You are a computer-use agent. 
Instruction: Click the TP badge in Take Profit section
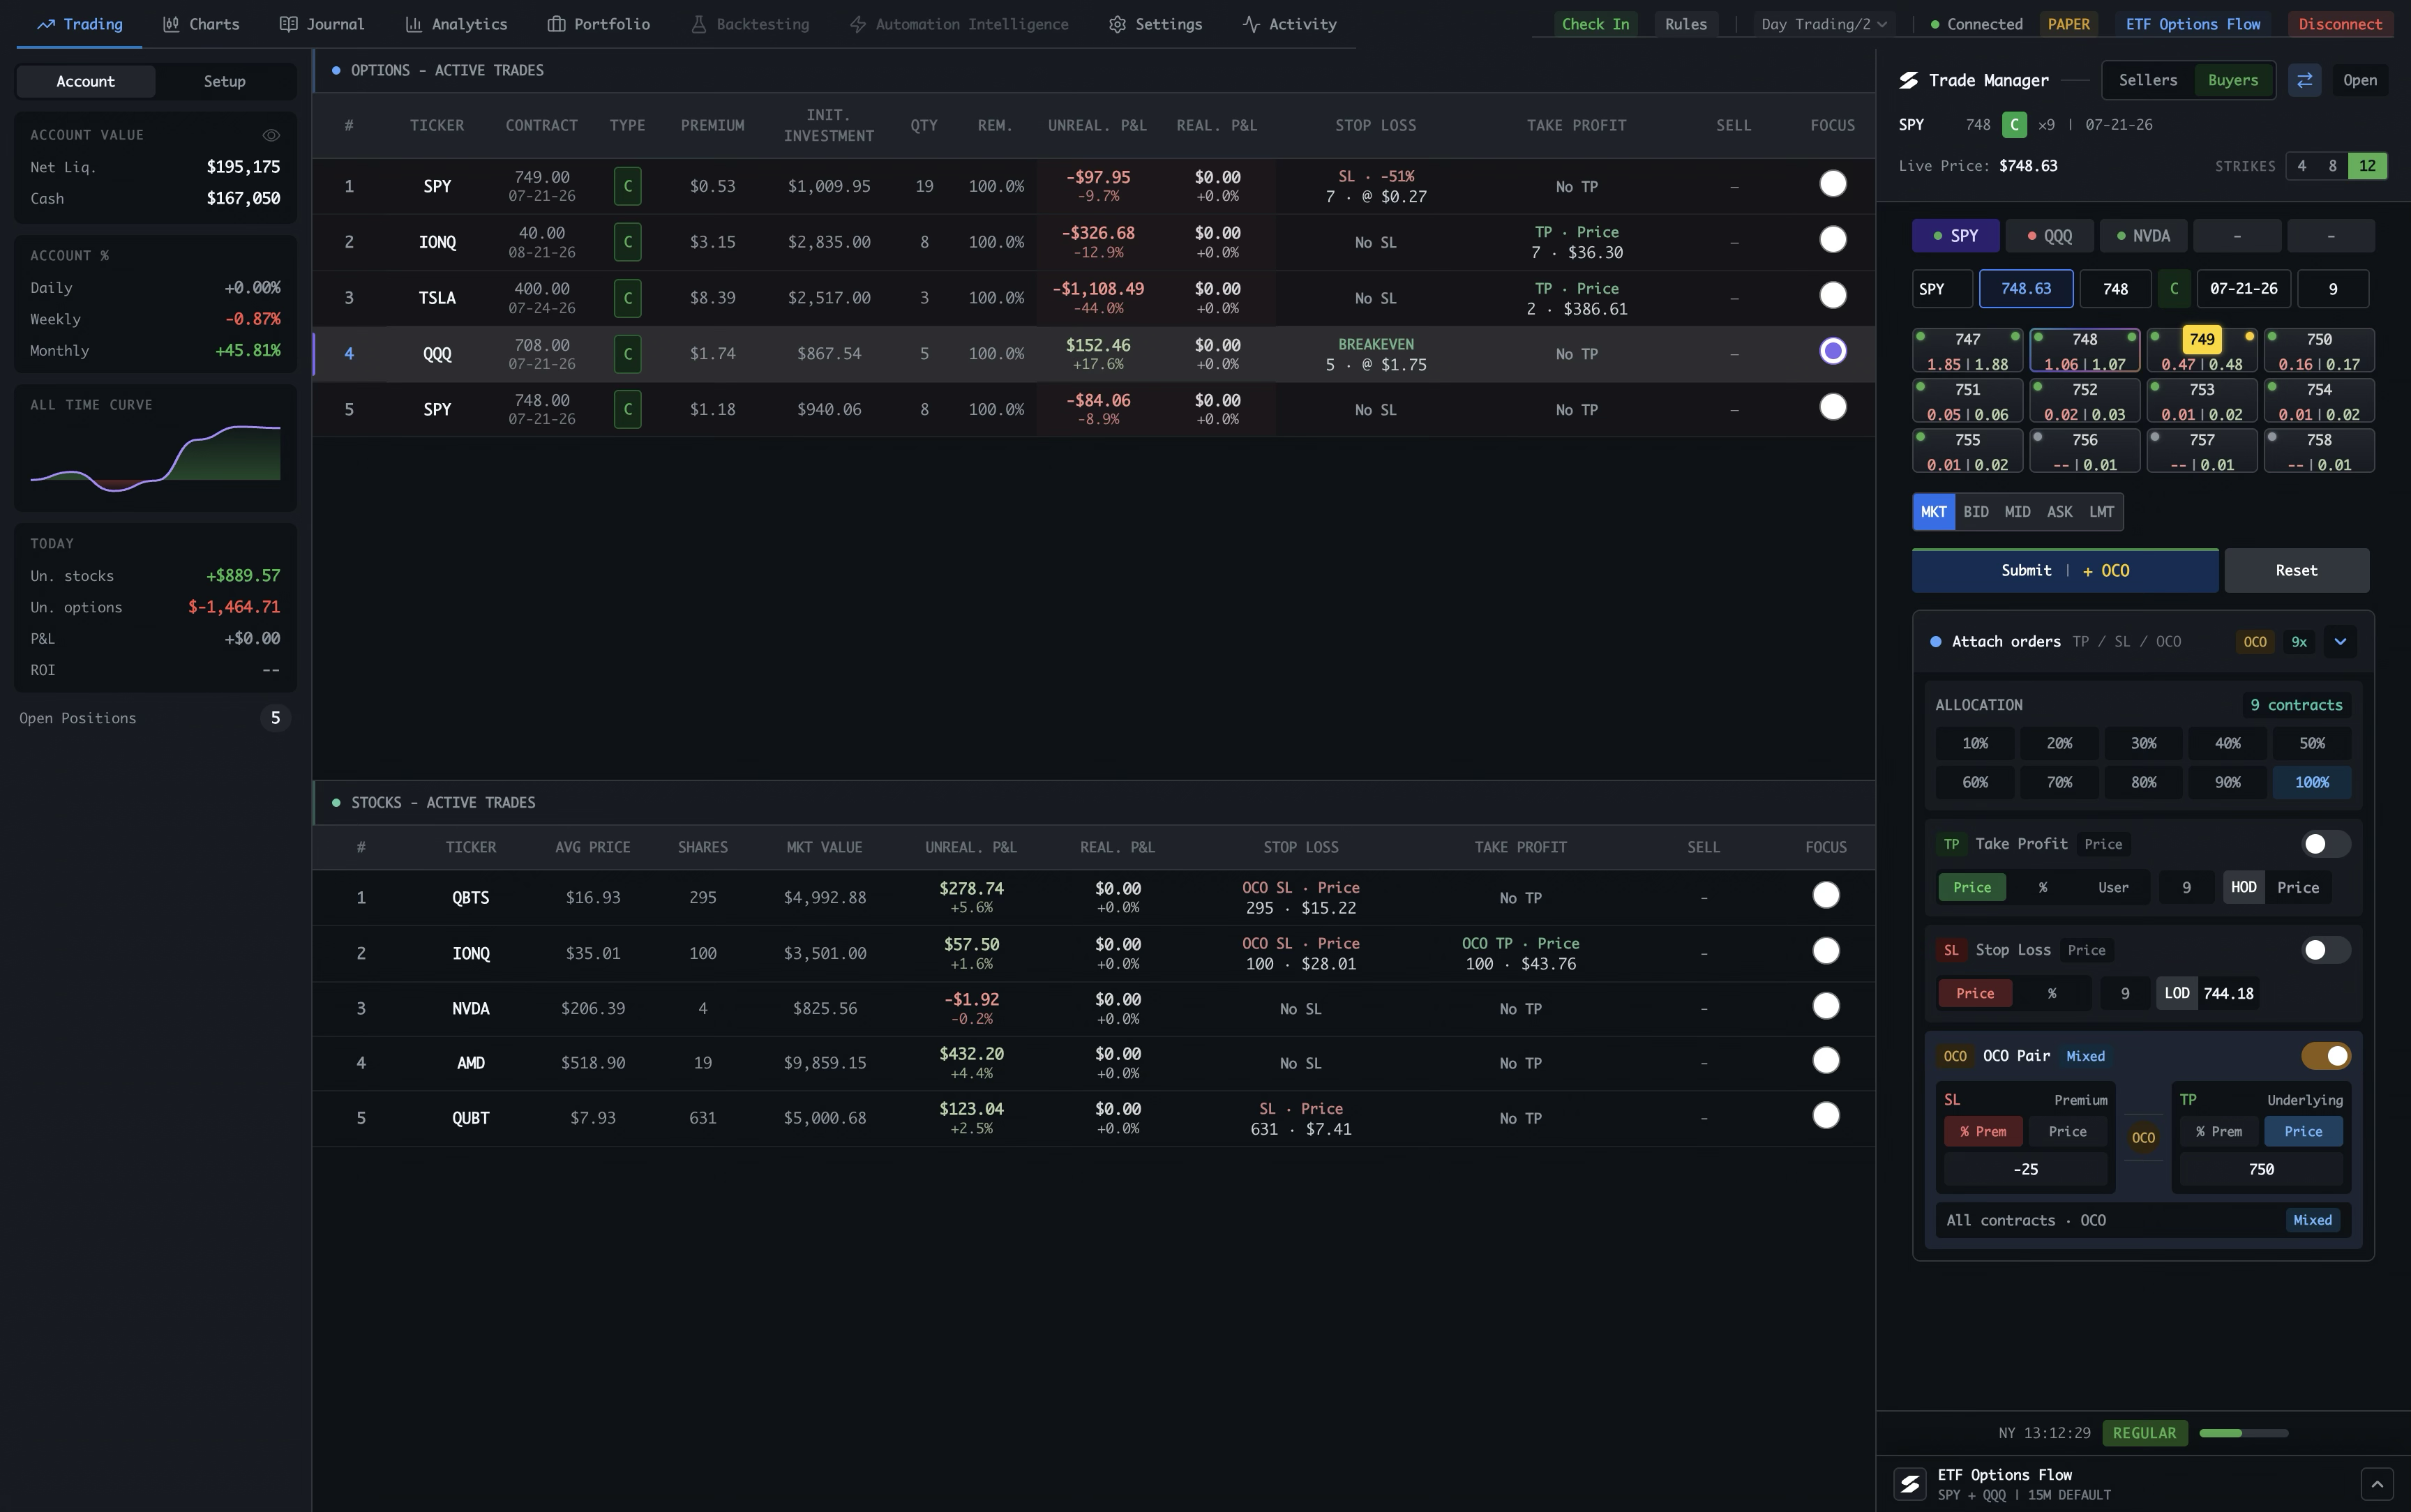click(1951, 844)
